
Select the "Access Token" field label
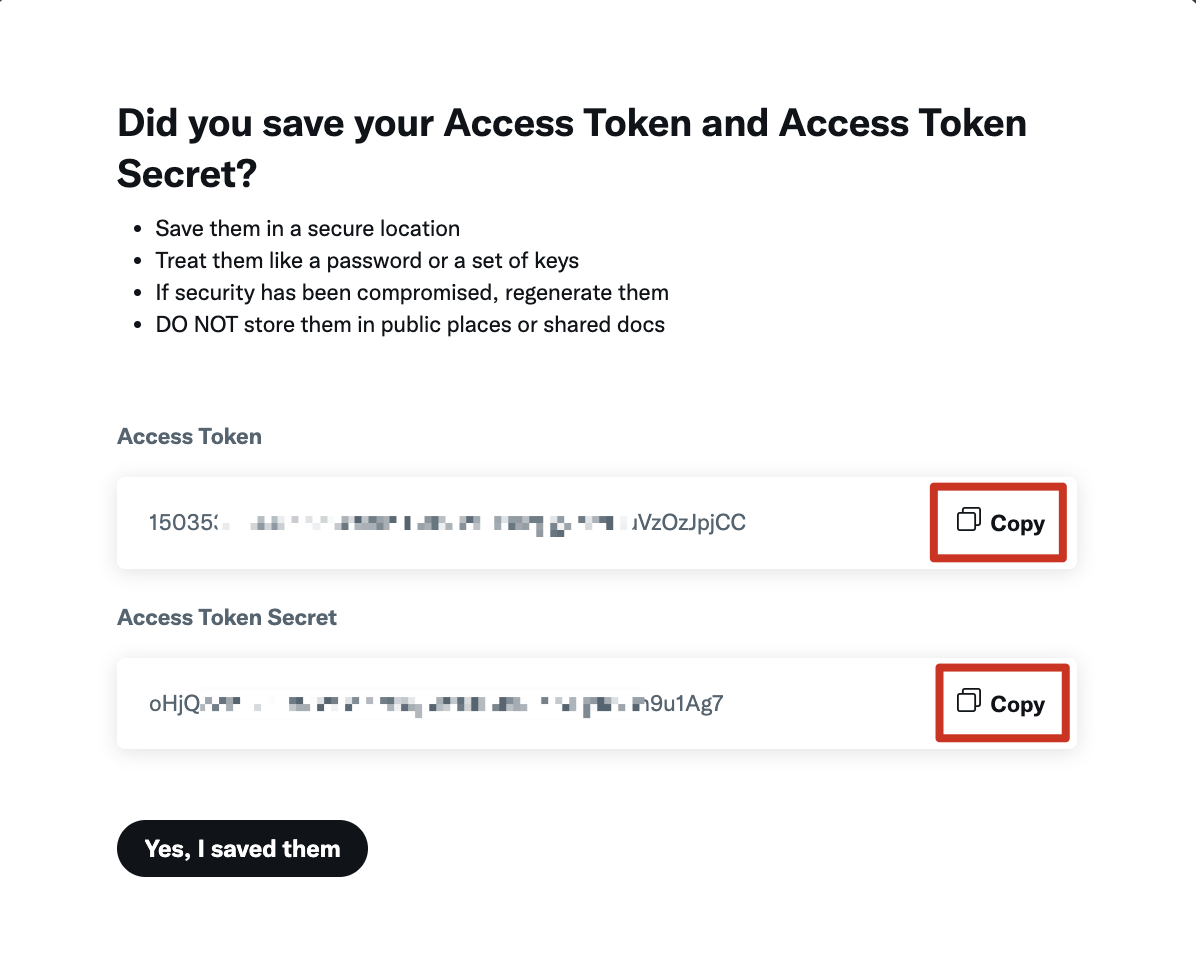pyautogui.click(x=189, y=436)
